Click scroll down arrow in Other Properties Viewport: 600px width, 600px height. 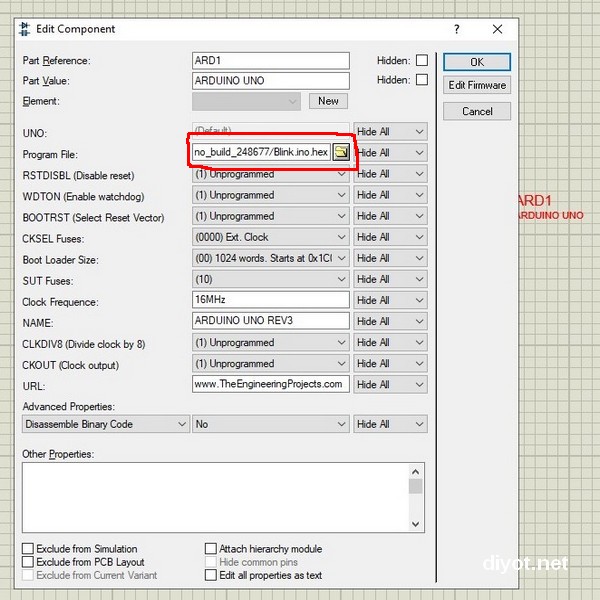(x=416, y=524)
